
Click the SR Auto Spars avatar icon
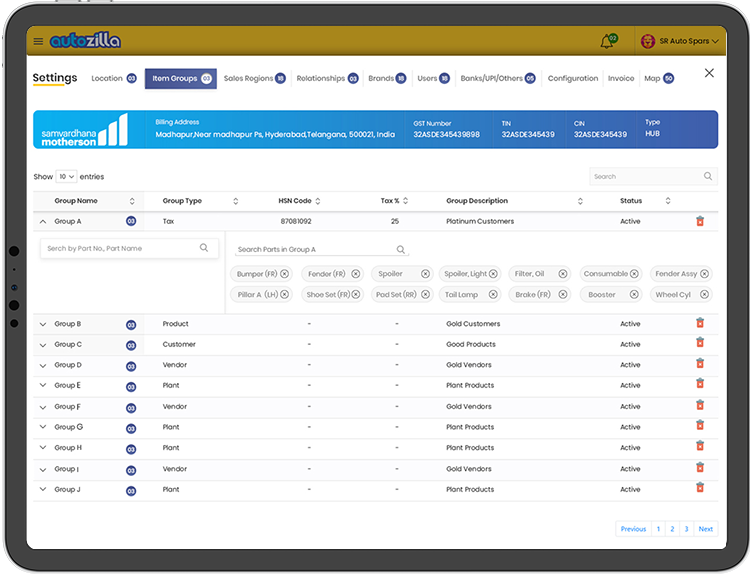pos(648,41)
